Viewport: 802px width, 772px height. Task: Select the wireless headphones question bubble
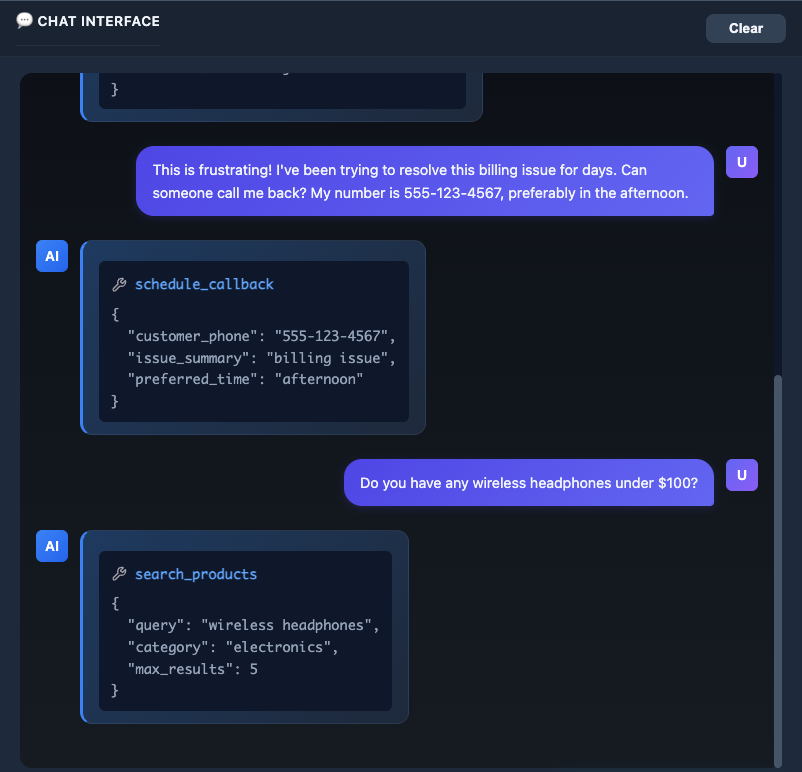click(x=528, y=483)
